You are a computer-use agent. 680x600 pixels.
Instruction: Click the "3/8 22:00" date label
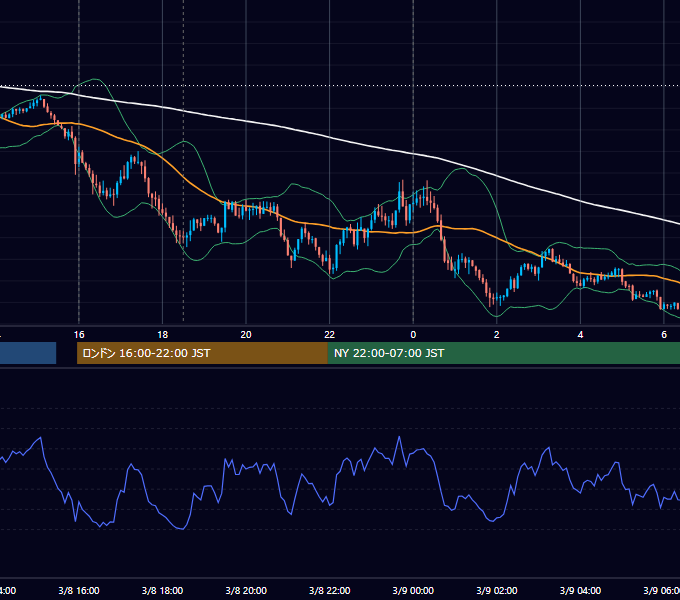(x=330, y=590)
